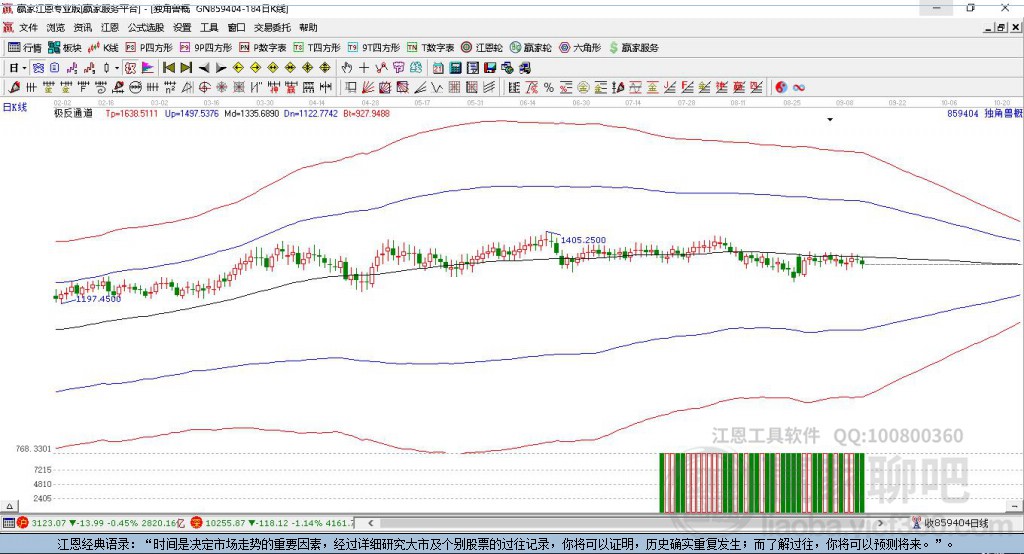Image resolution: width=1024 pixels, height=554 pixels.
Task: Click the 板块 sector toolbar button
Action: pos(65,47)
